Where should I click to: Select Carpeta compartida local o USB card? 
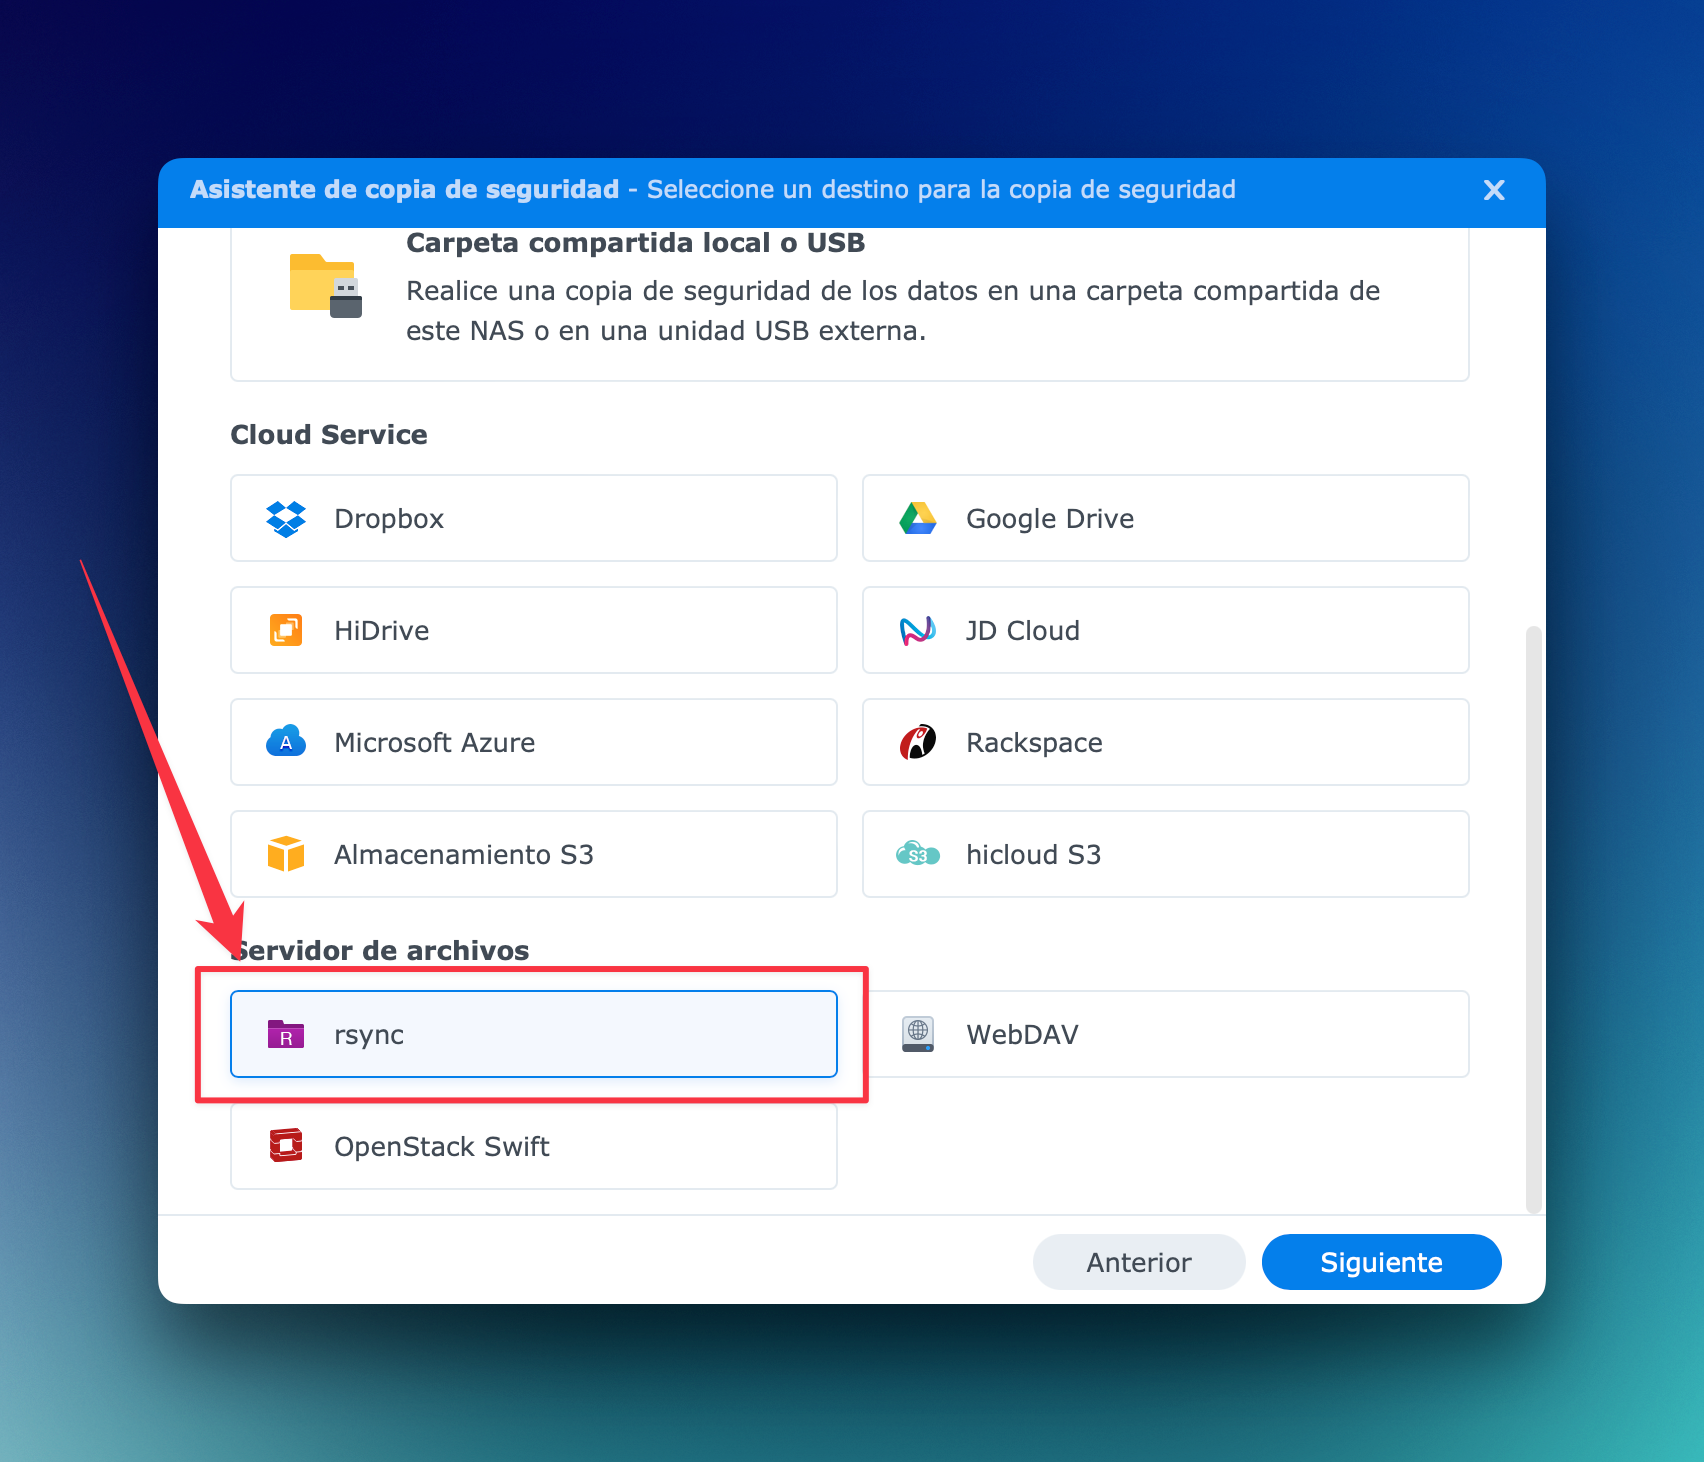pos(850,303)
